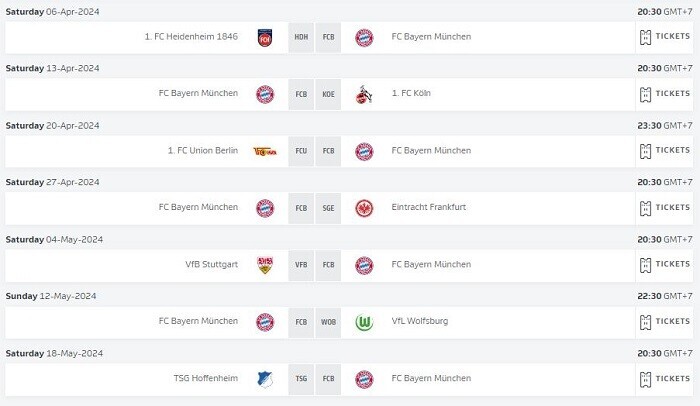
Task: Click ticket icon for Heidenheim match
Action: (x=645, y=38)
